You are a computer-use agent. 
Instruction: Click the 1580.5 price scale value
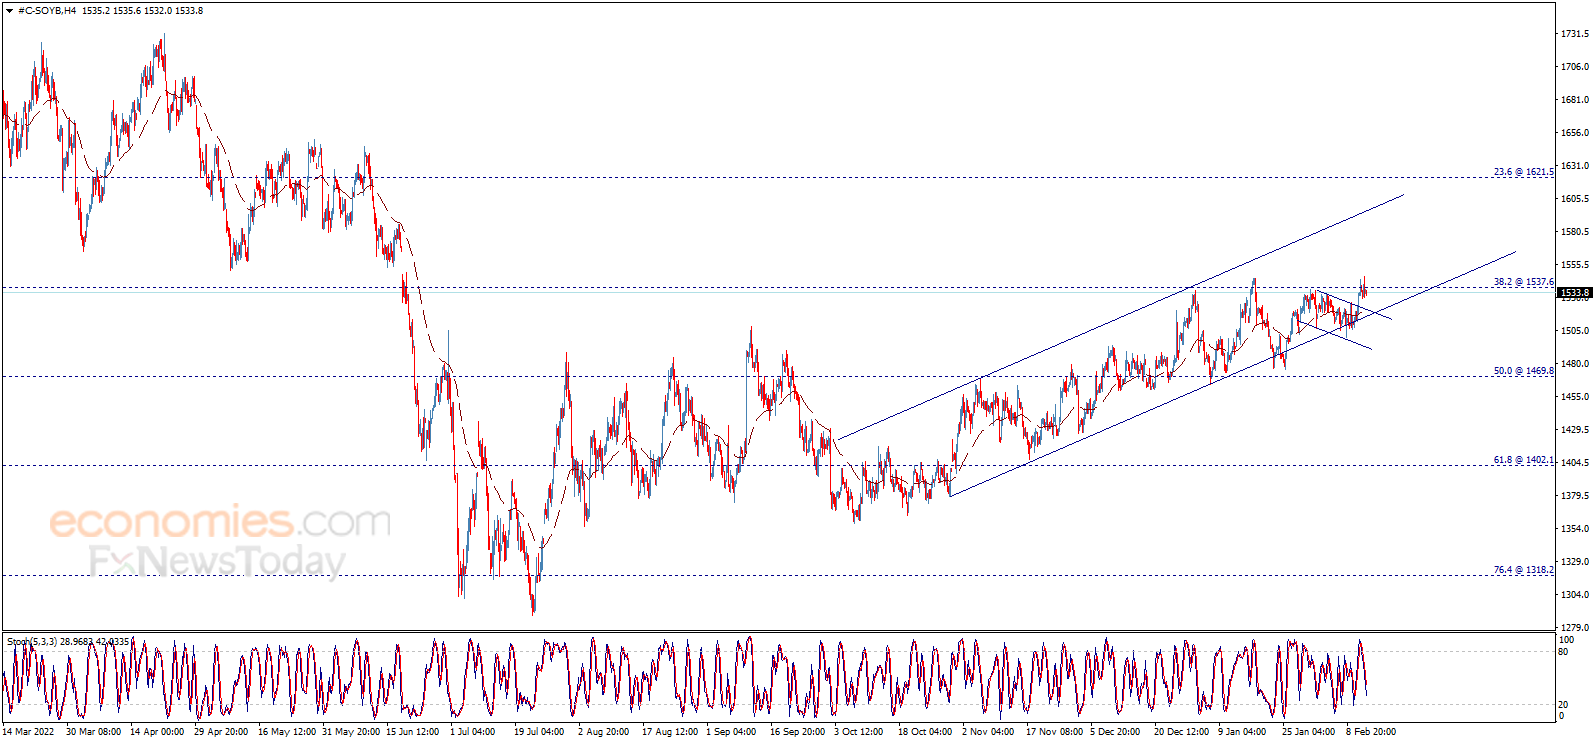point(1575,232)
